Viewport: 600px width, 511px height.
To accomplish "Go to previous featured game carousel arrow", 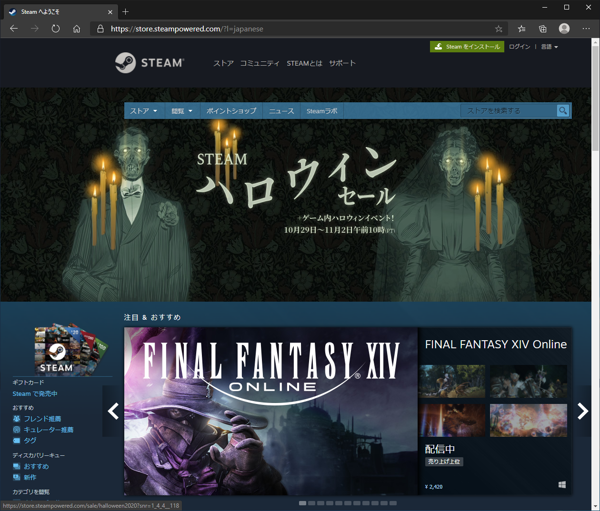I will tap(113, 411).
